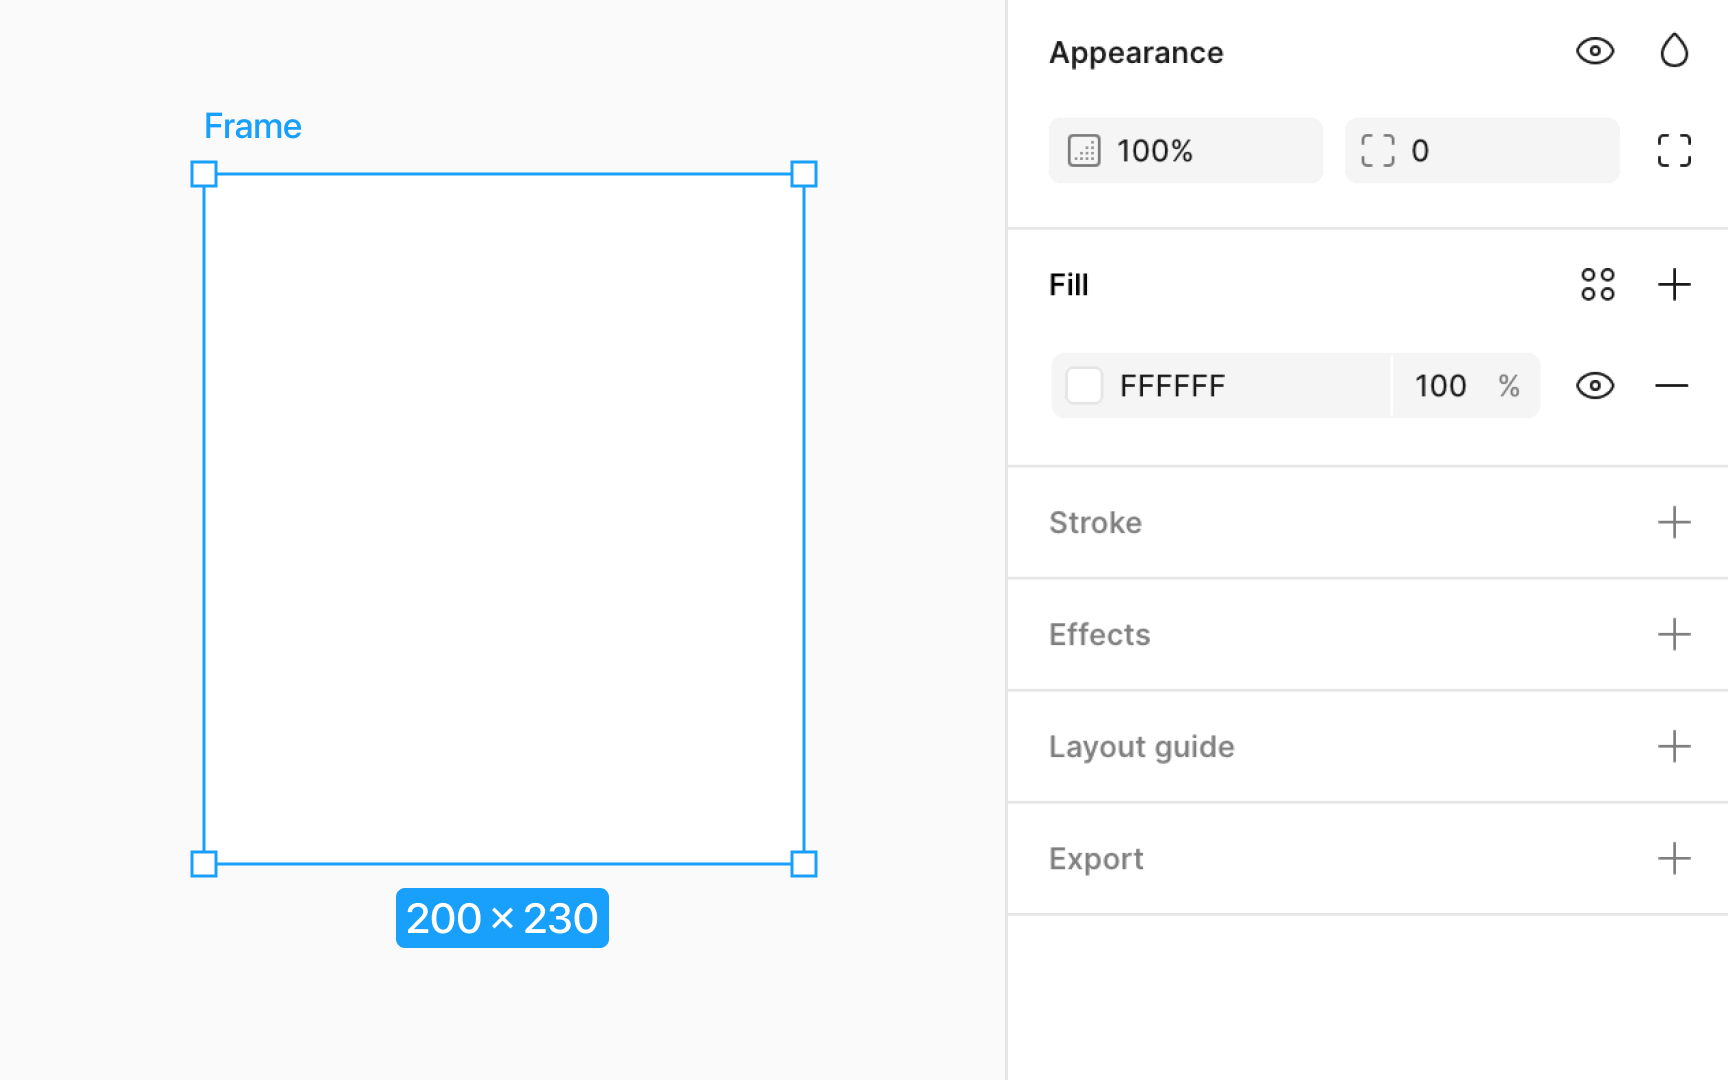This screenshot has height=1080, width=1728.
Task: Edit the opacity percentage field
Action: [x=1440, y=386]
